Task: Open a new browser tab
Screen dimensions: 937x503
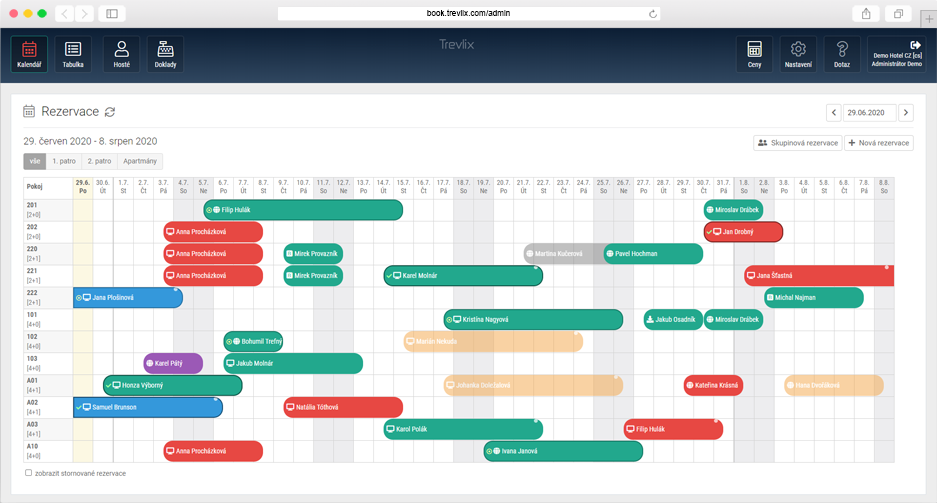Action: (929, 19)
